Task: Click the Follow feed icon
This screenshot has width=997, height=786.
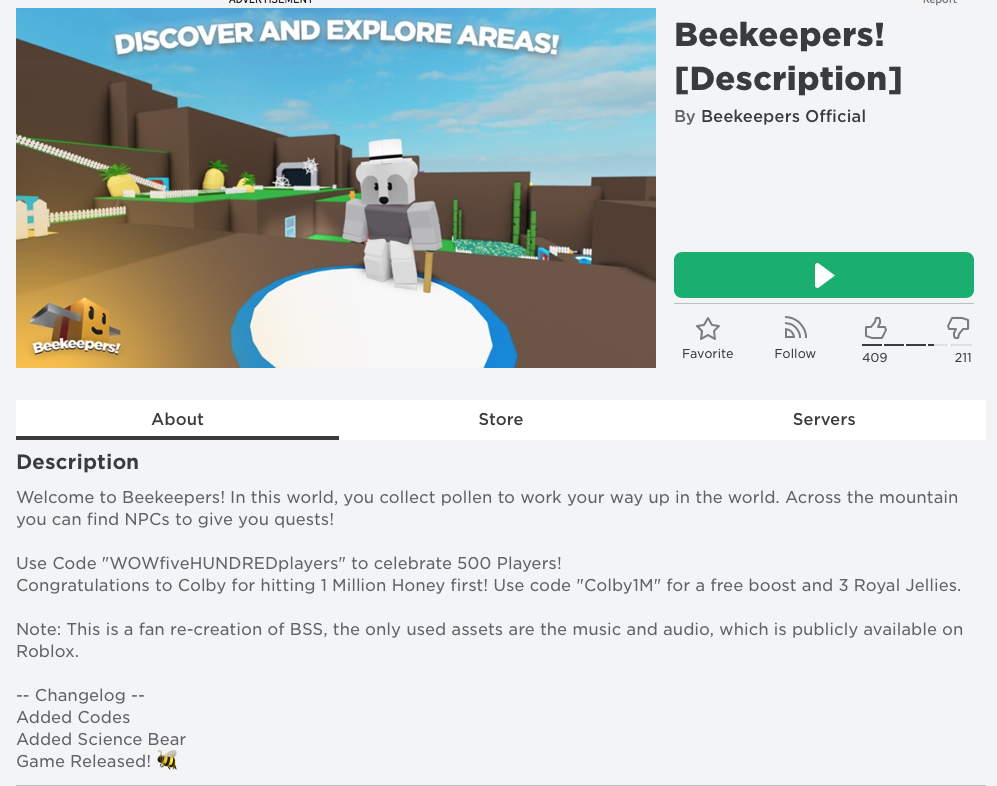Action: [795, 328]
